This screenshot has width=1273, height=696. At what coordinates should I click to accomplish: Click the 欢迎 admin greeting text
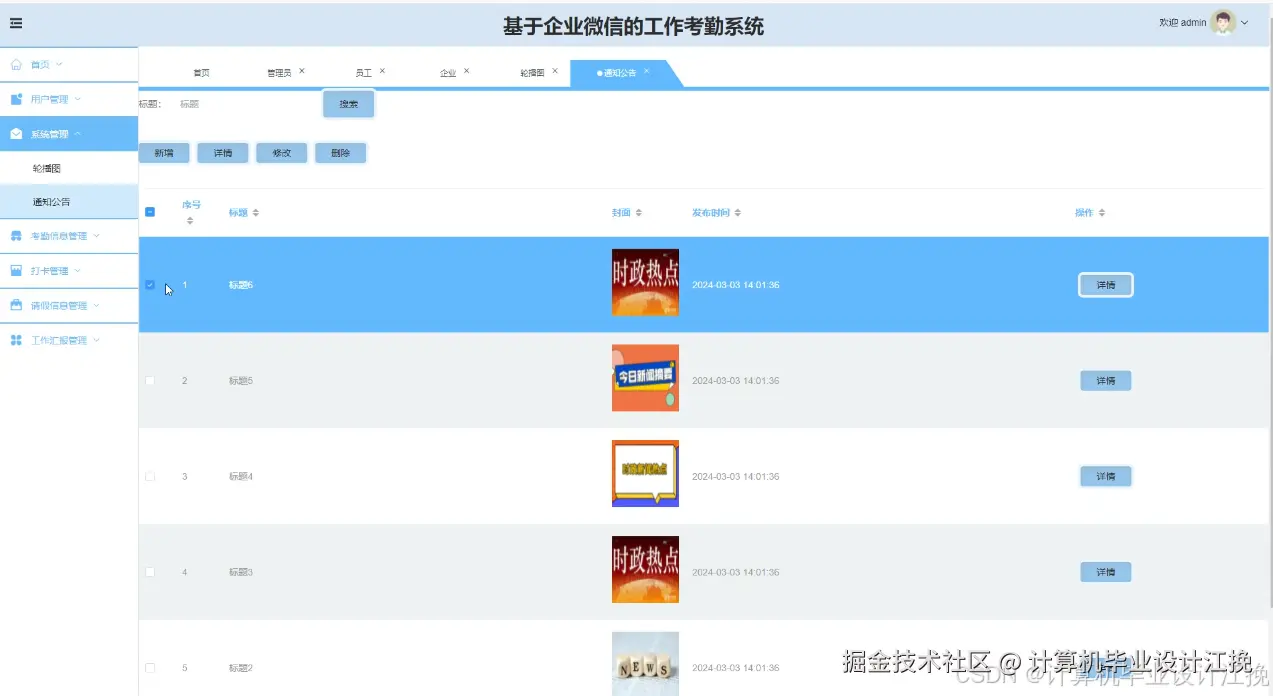[1182, 23]
